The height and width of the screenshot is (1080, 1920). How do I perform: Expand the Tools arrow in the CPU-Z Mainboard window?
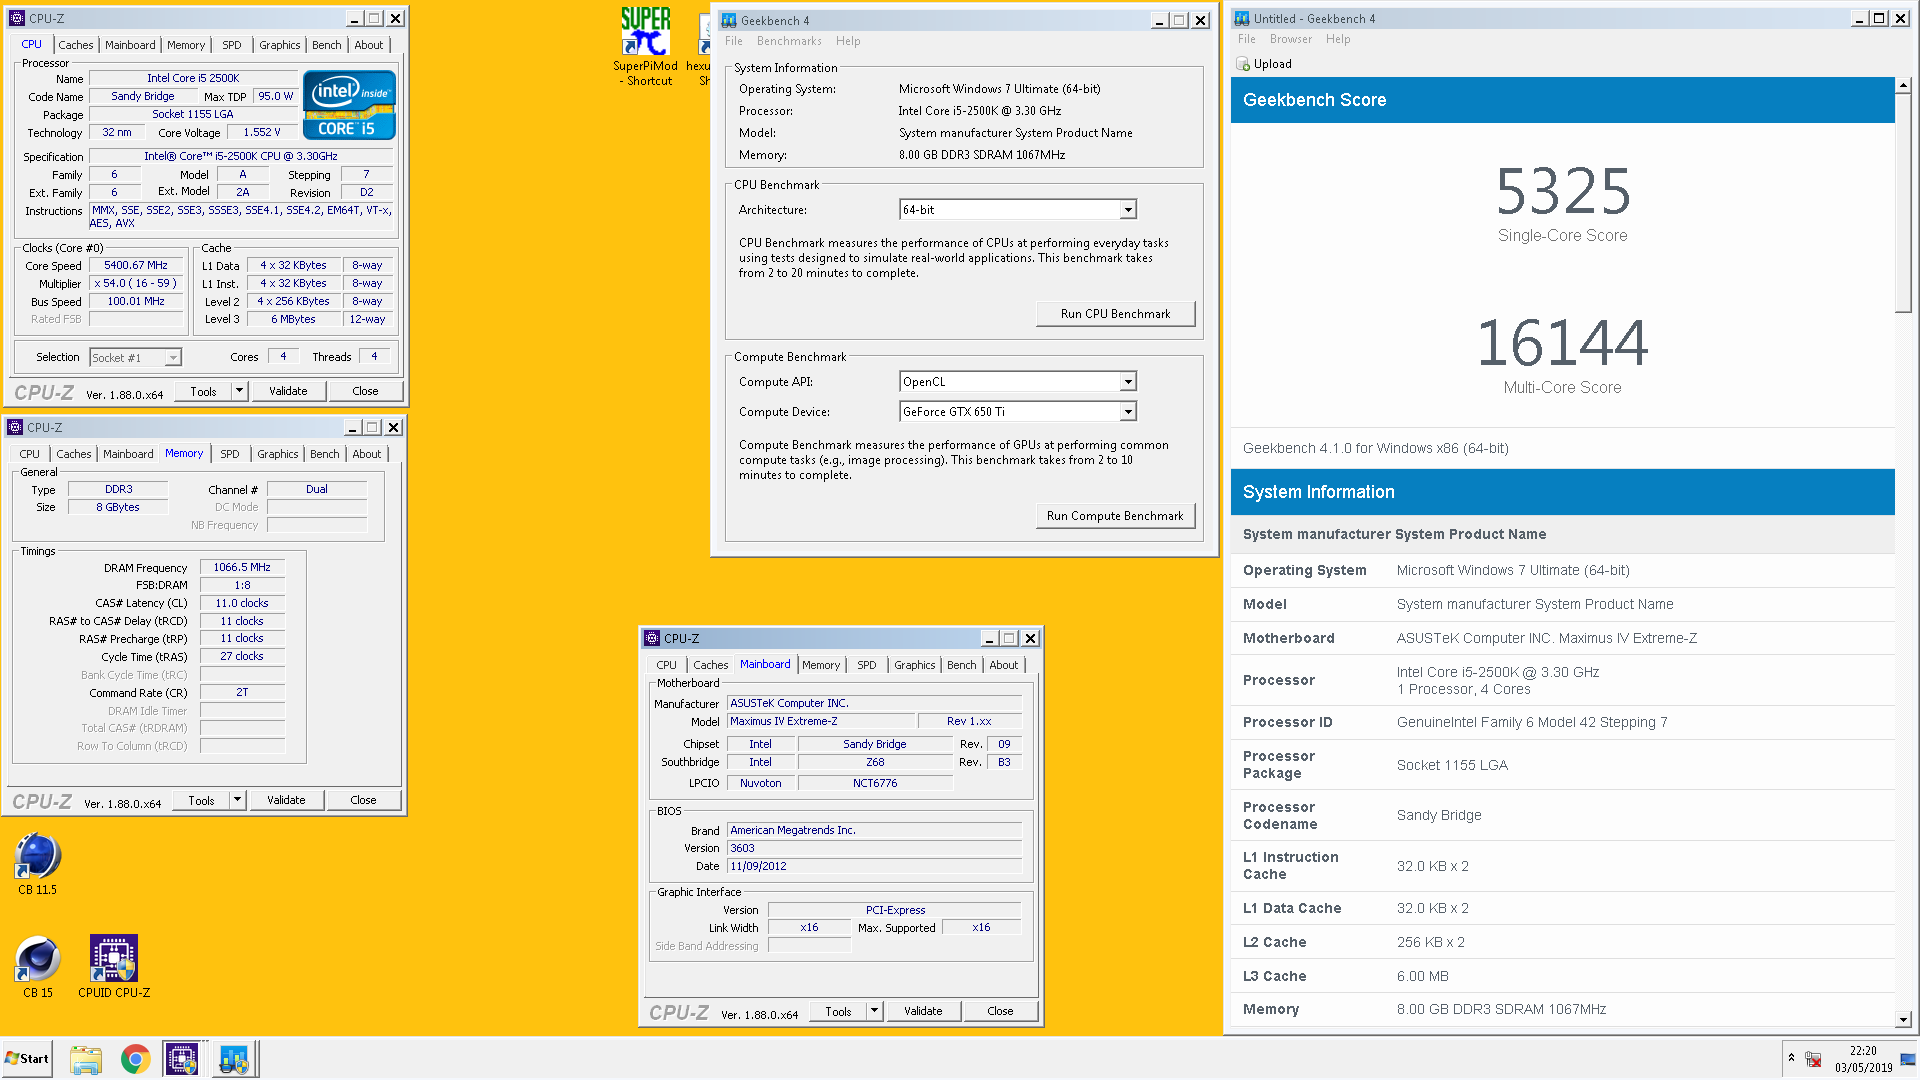874,1011
